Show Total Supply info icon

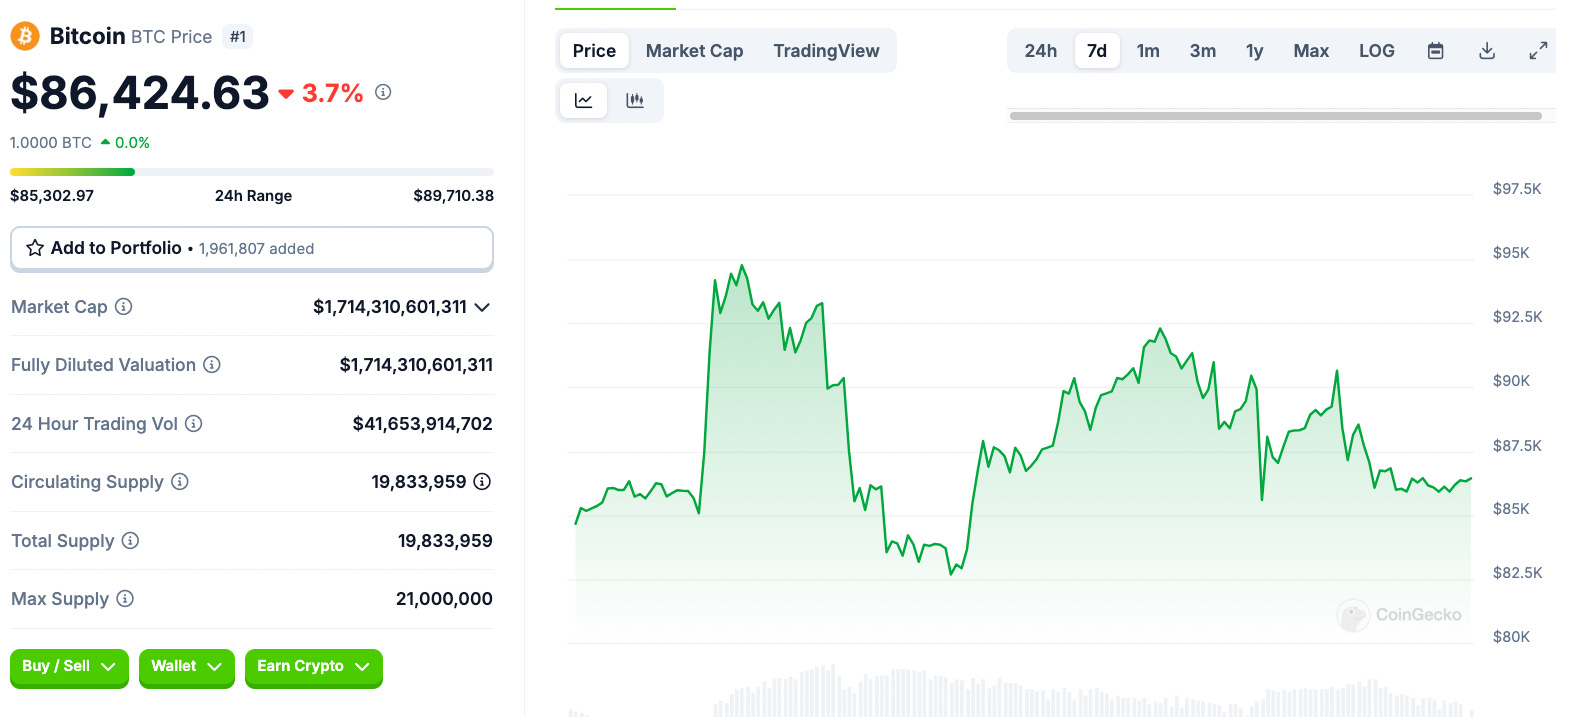tap(130, 541)
